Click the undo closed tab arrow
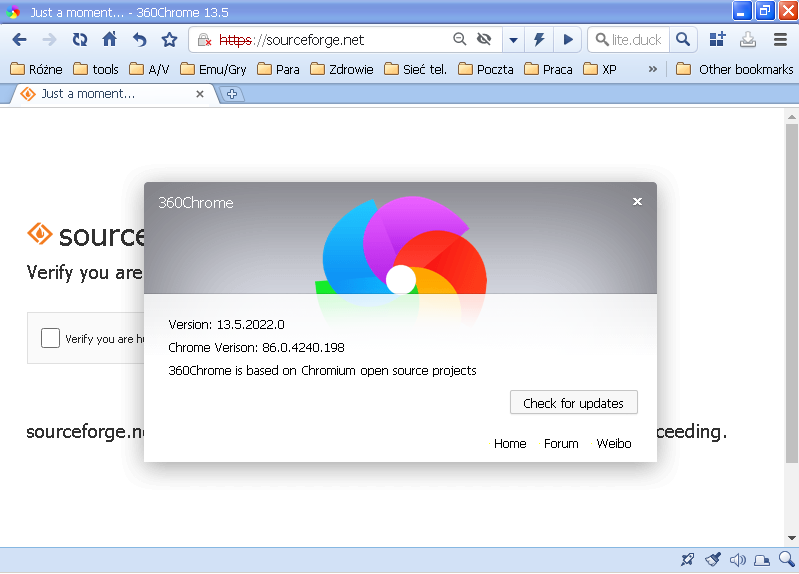 pos(139,40)
